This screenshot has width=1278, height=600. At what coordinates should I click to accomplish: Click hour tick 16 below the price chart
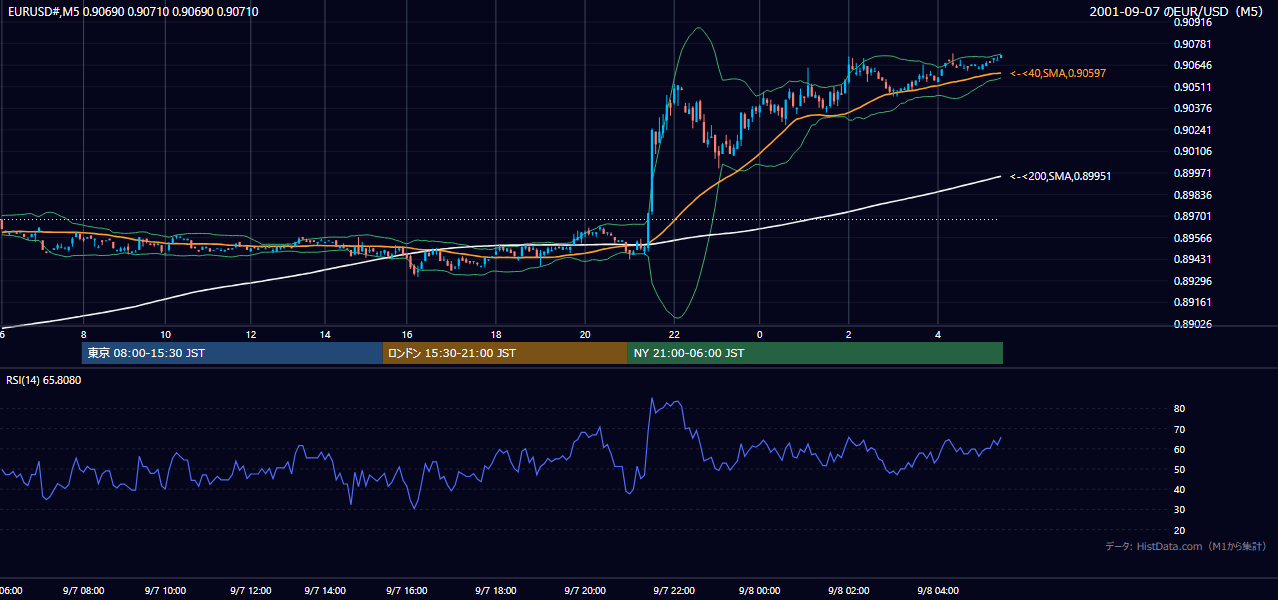(x=408, y=334)
